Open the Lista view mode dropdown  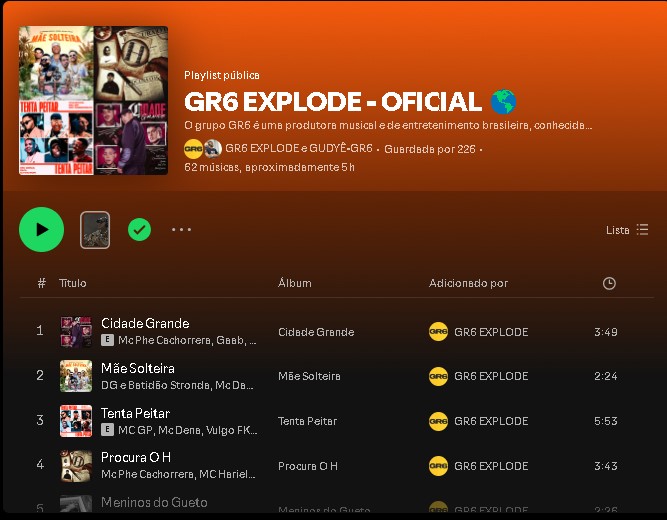[x=627, y=230]
